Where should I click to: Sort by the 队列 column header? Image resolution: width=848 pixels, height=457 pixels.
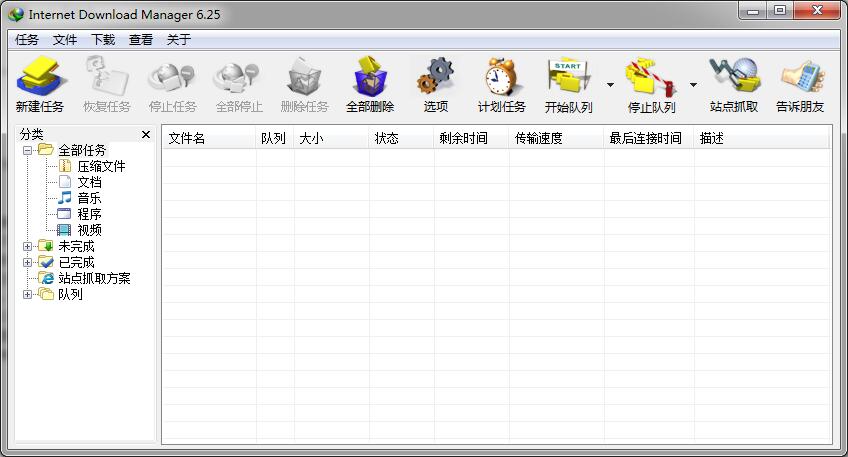275,138
